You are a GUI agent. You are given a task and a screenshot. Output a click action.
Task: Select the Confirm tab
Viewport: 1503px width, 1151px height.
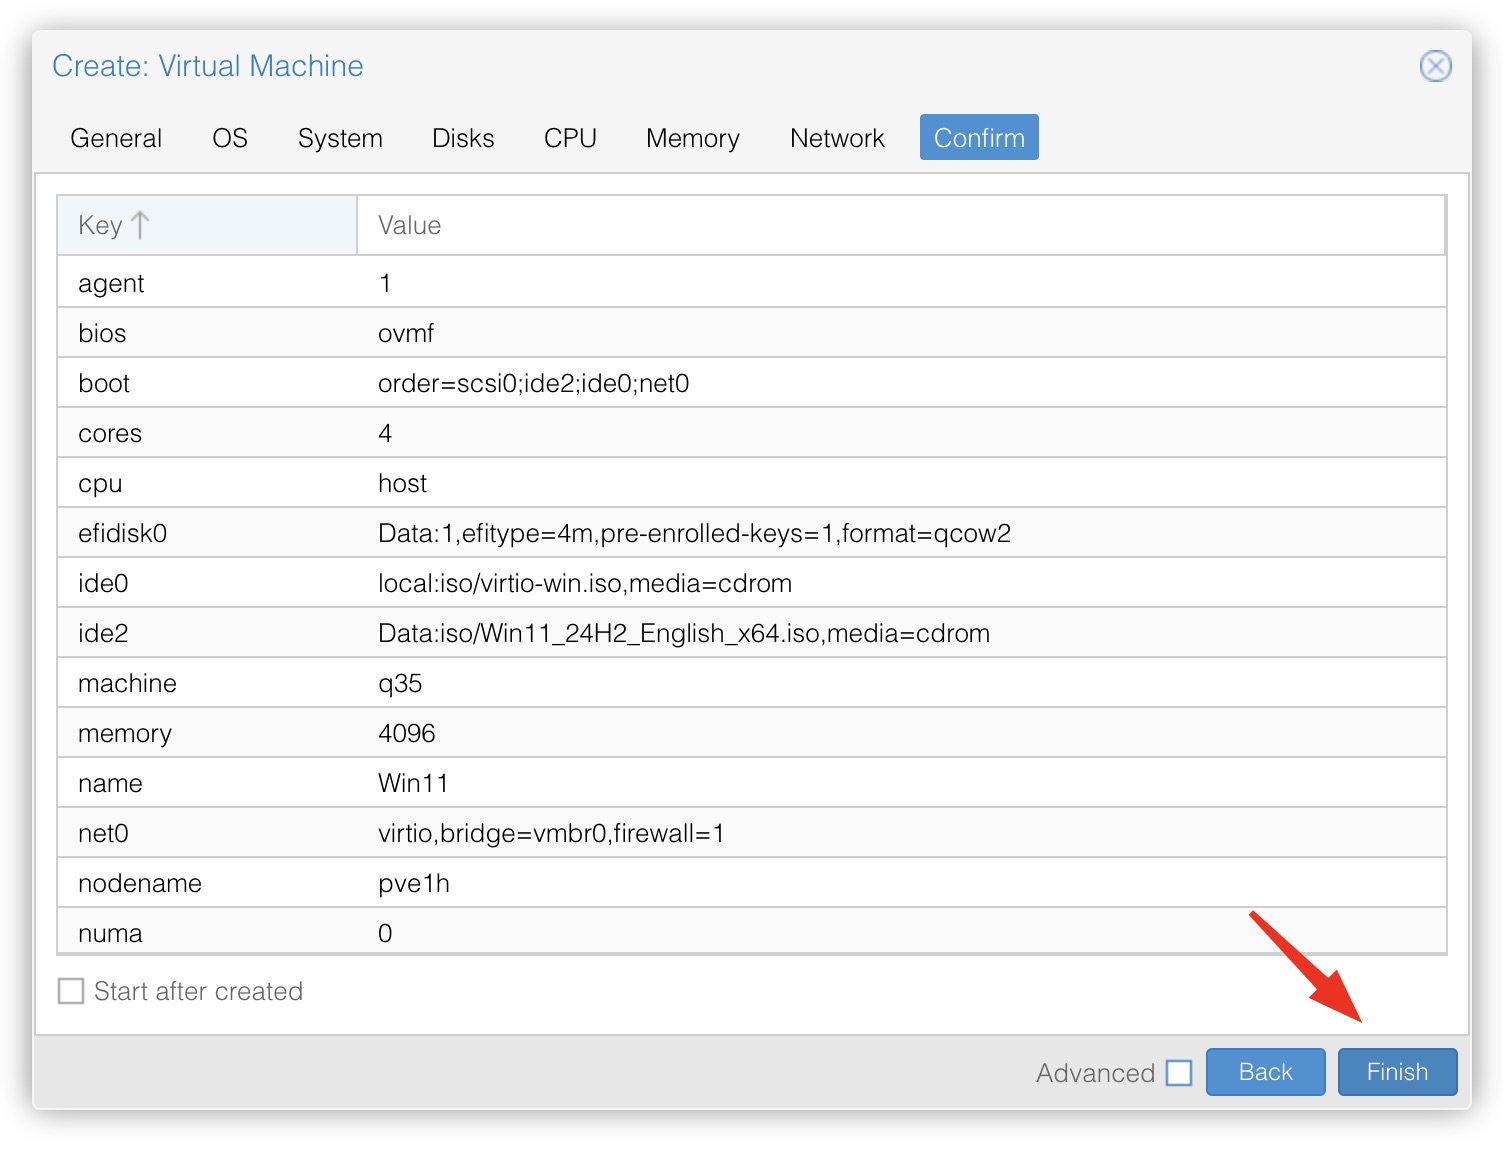(979, 138)
